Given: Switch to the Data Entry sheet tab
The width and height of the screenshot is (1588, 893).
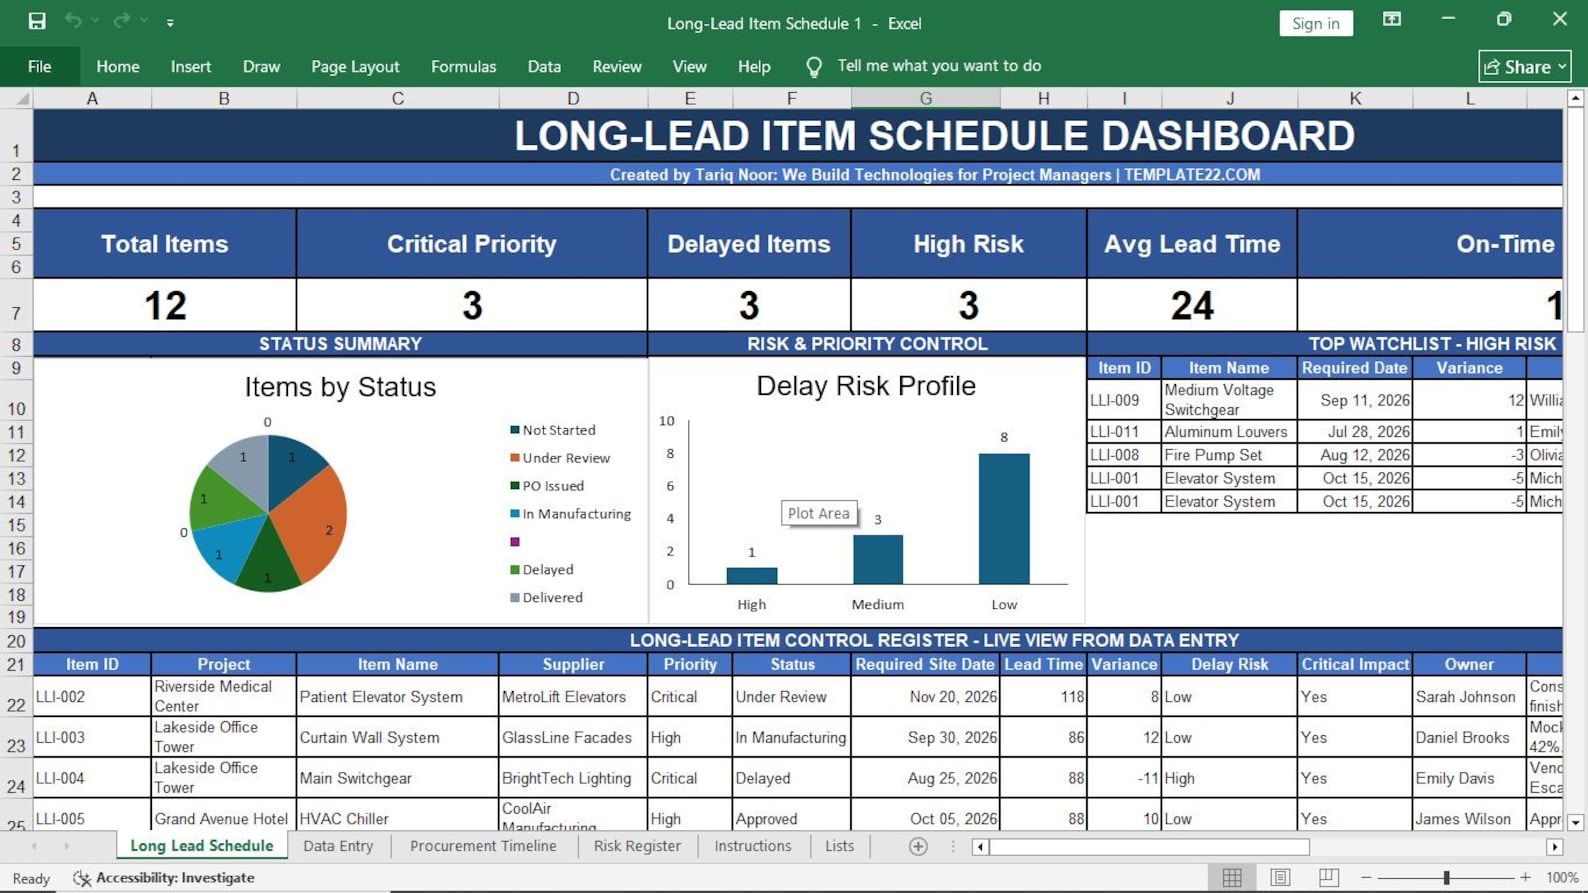Looking at the screenshot, I should tap(338, 846).
